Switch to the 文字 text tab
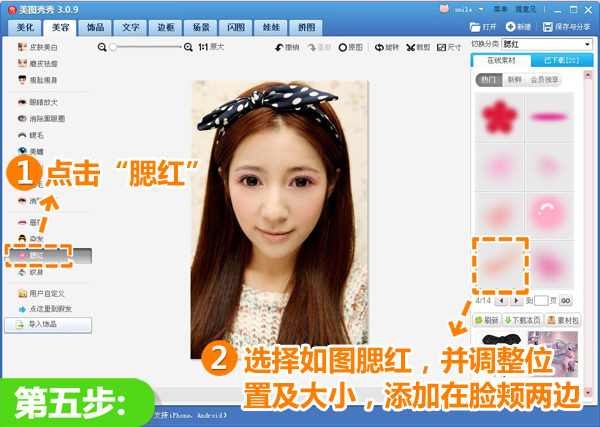Image resolution: width=600 pixels, height=427 pixels. click(x=130, y=28)
